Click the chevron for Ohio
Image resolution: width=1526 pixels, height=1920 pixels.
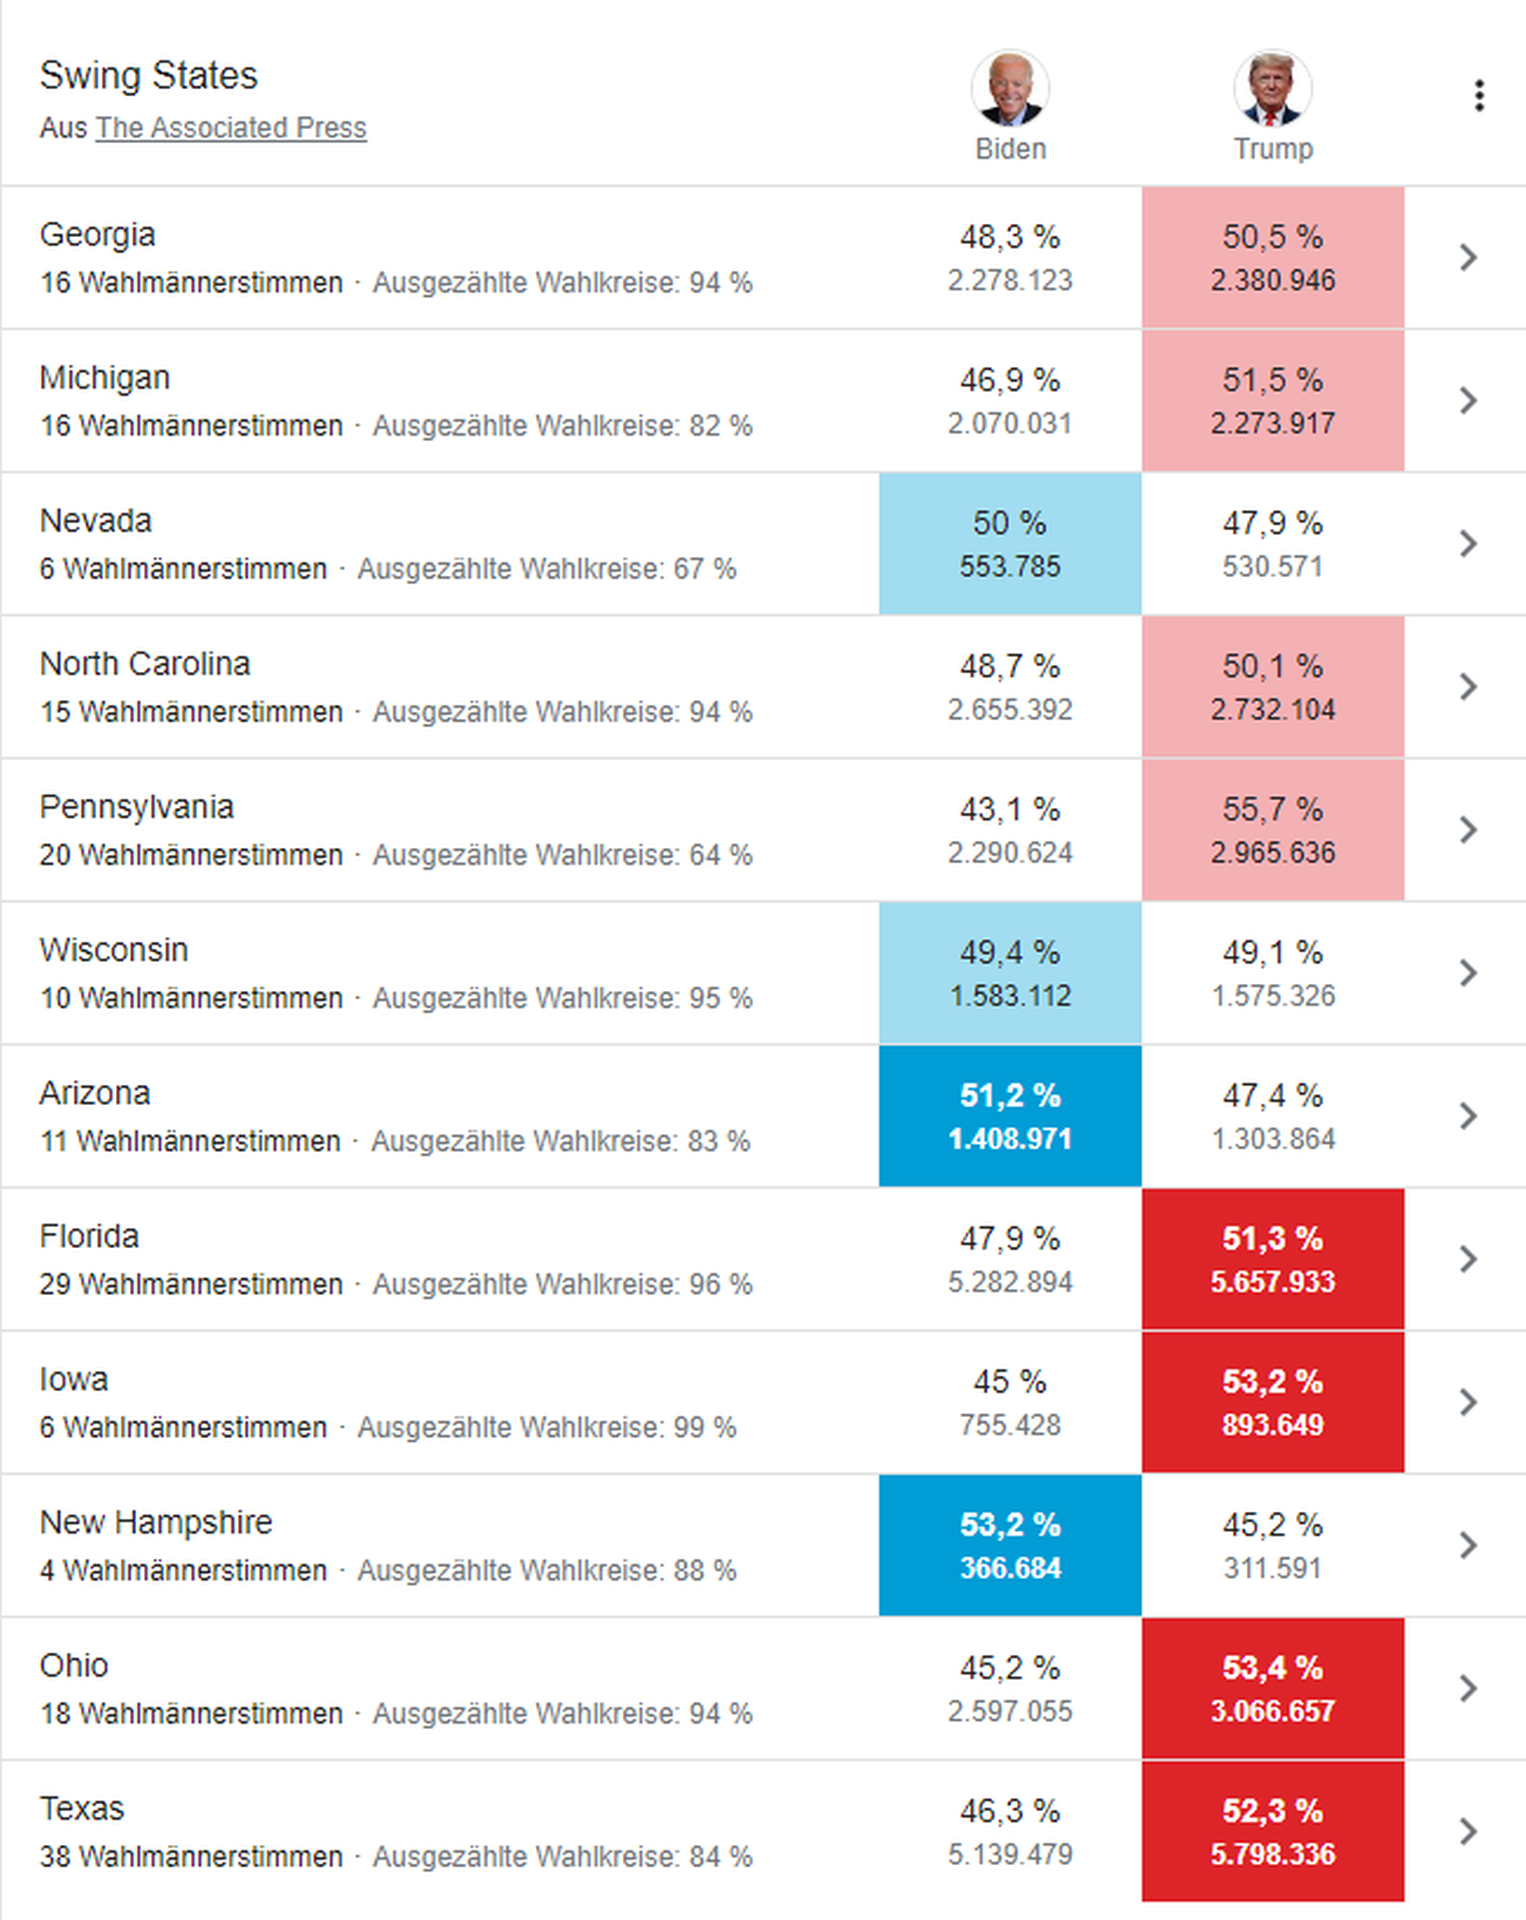coord(1467,1688)
